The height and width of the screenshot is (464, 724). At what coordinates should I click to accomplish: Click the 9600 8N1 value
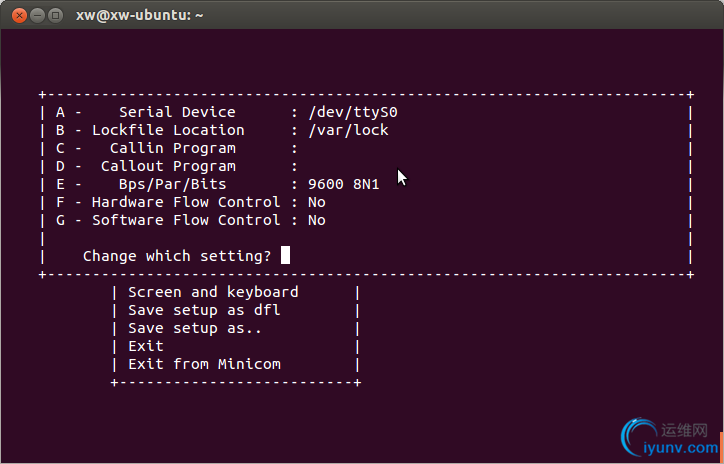[344, 184]
